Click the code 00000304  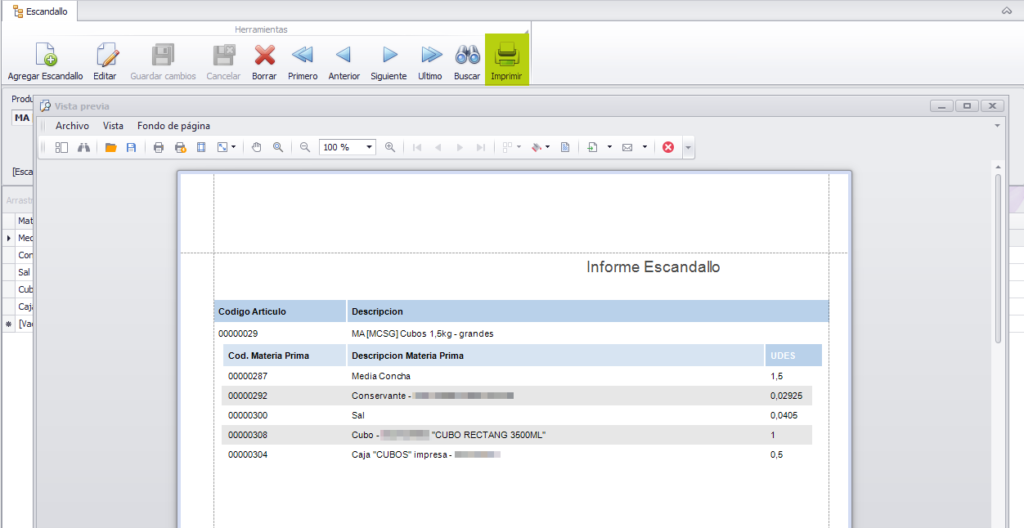point(248,454)
